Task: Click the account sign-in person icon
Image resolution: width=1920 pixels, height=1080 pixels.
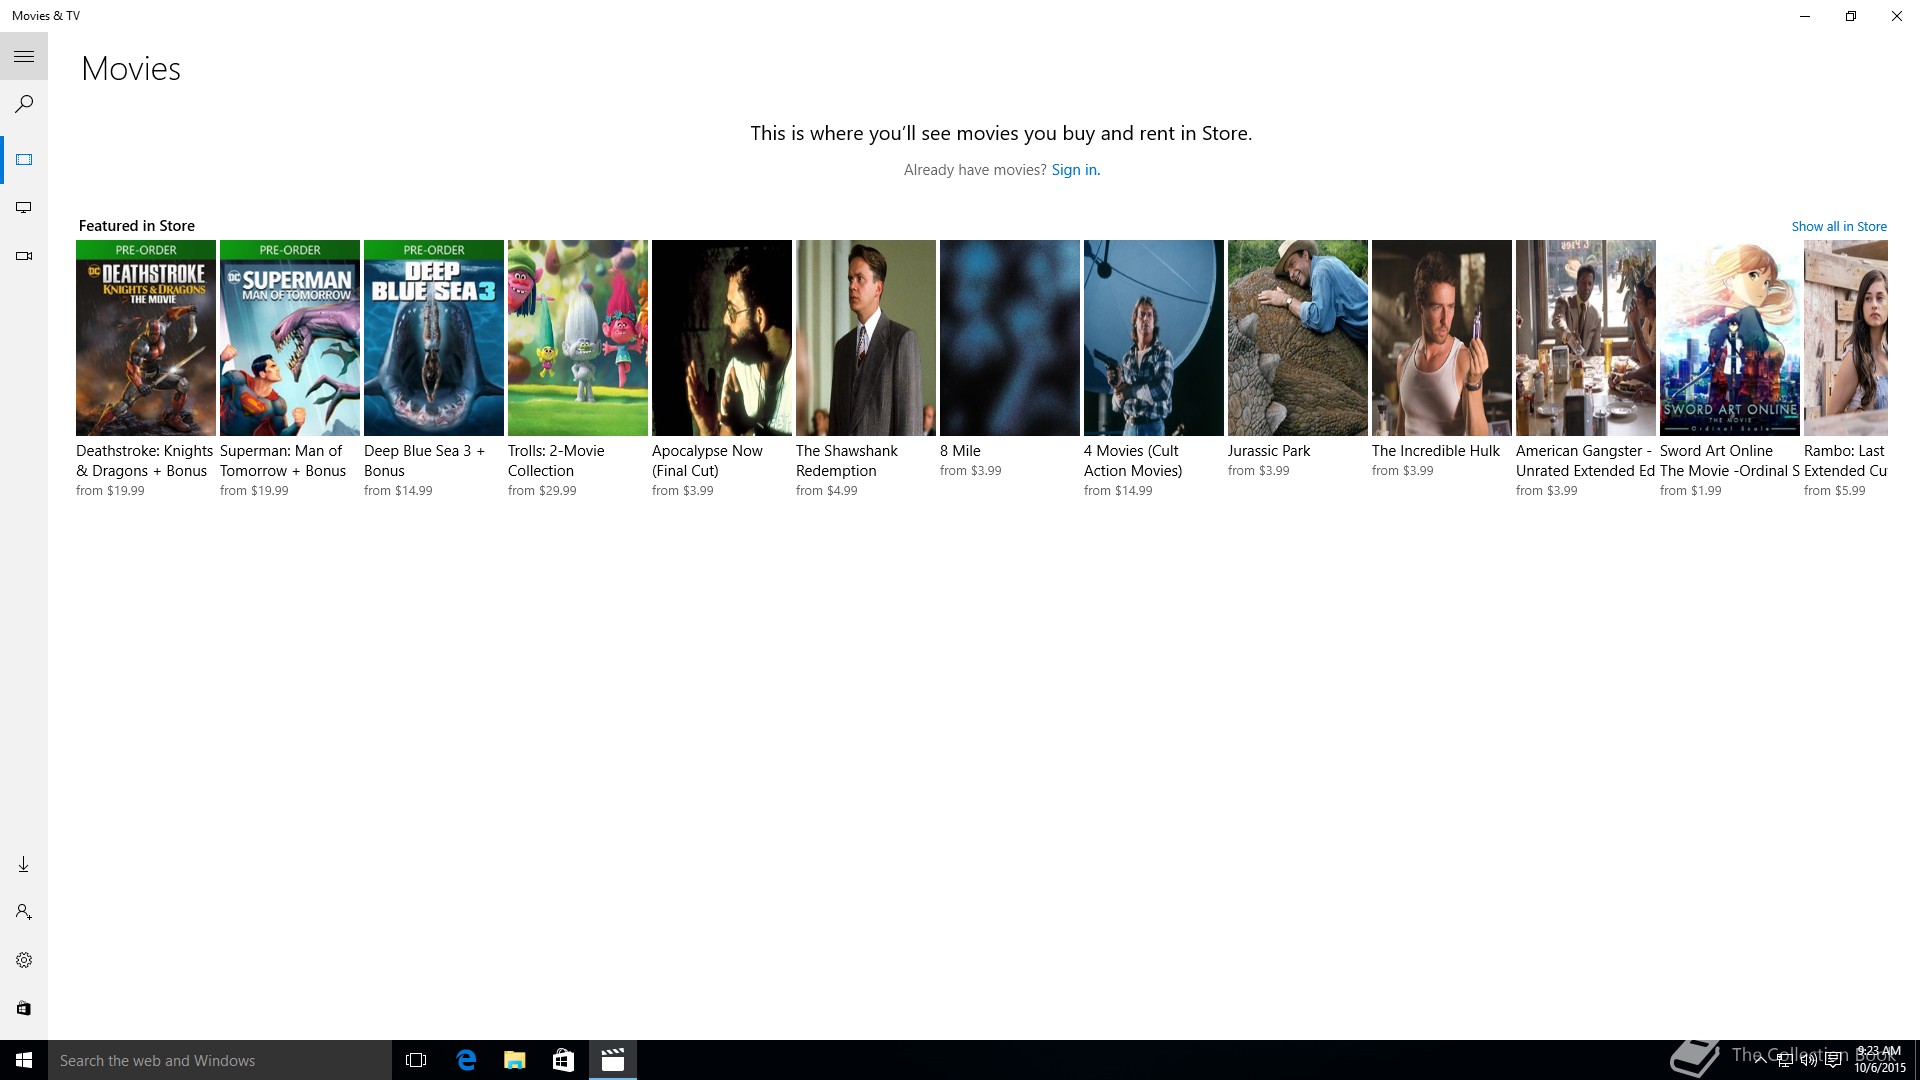Action: pos(24,912)
